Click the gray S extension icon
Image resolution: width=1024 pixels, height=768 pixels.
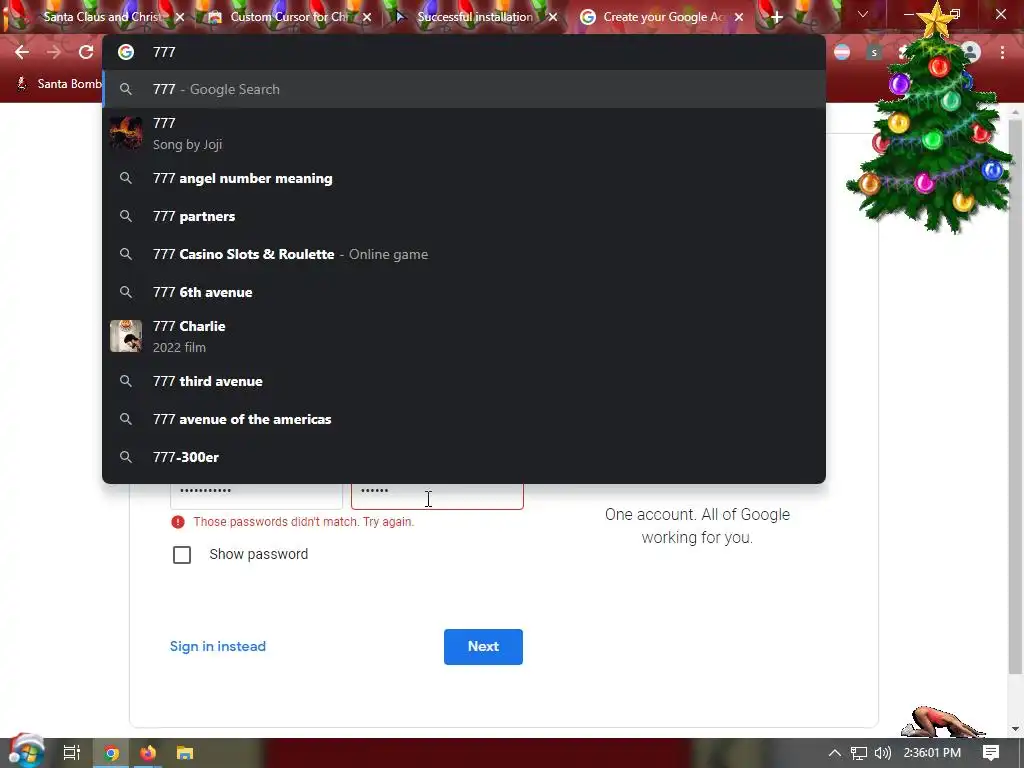(874, 52)
